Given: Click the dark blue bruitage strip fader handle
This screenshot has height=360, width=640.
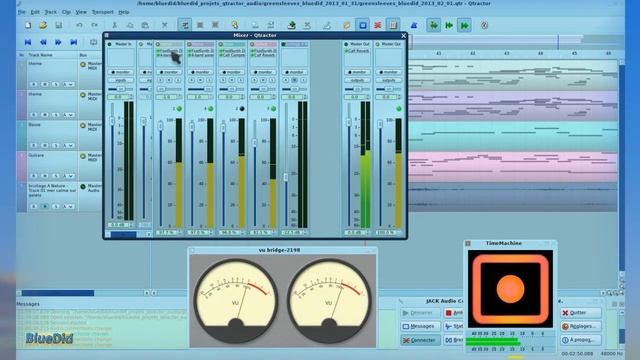Looking at the screenshot, I should [286, 177].
